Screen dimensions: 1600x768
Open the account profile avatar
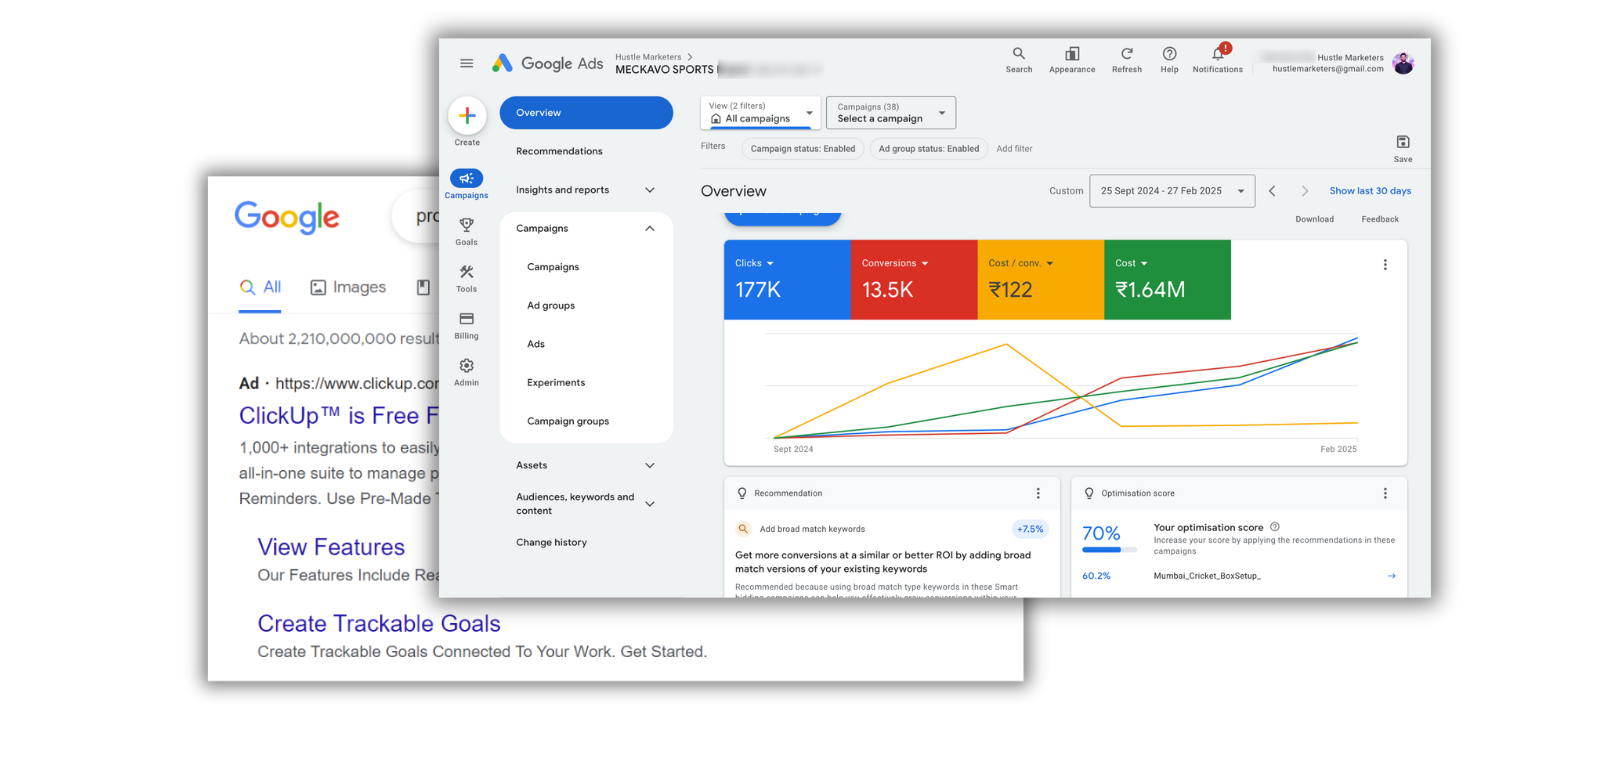point(1403,63)
